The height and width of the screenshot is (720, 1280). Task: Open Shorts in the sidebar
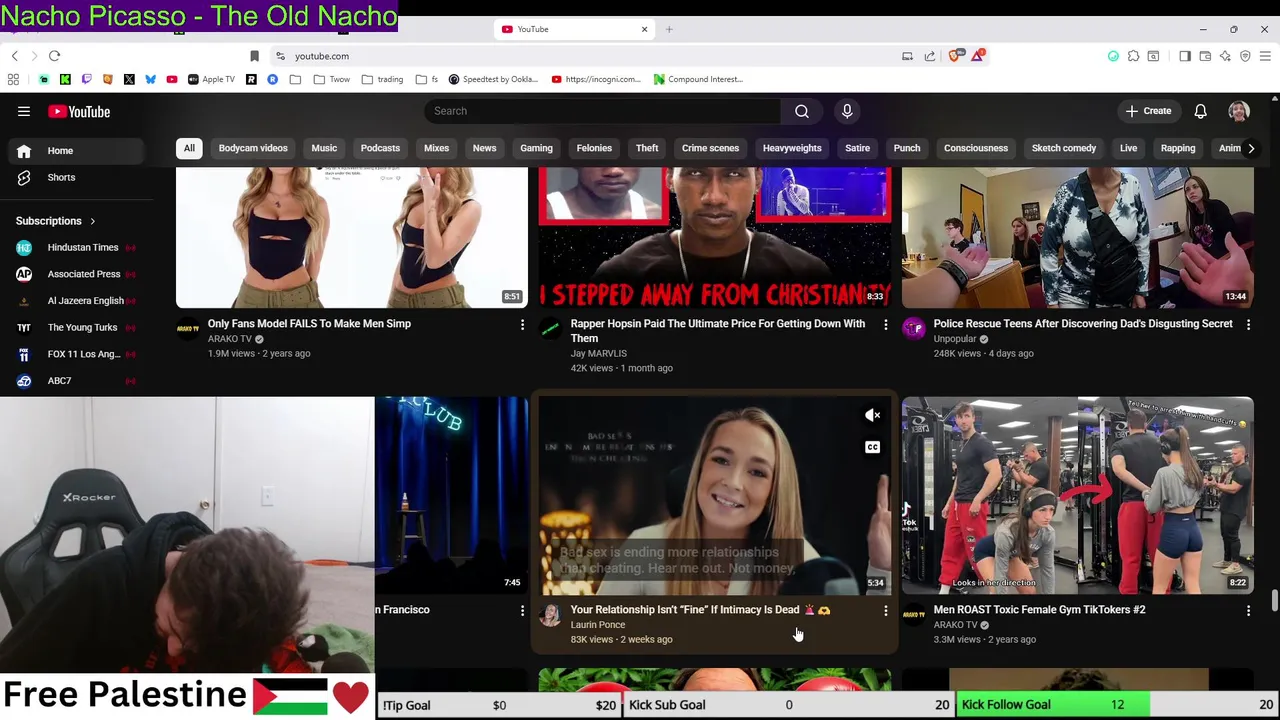75,177
